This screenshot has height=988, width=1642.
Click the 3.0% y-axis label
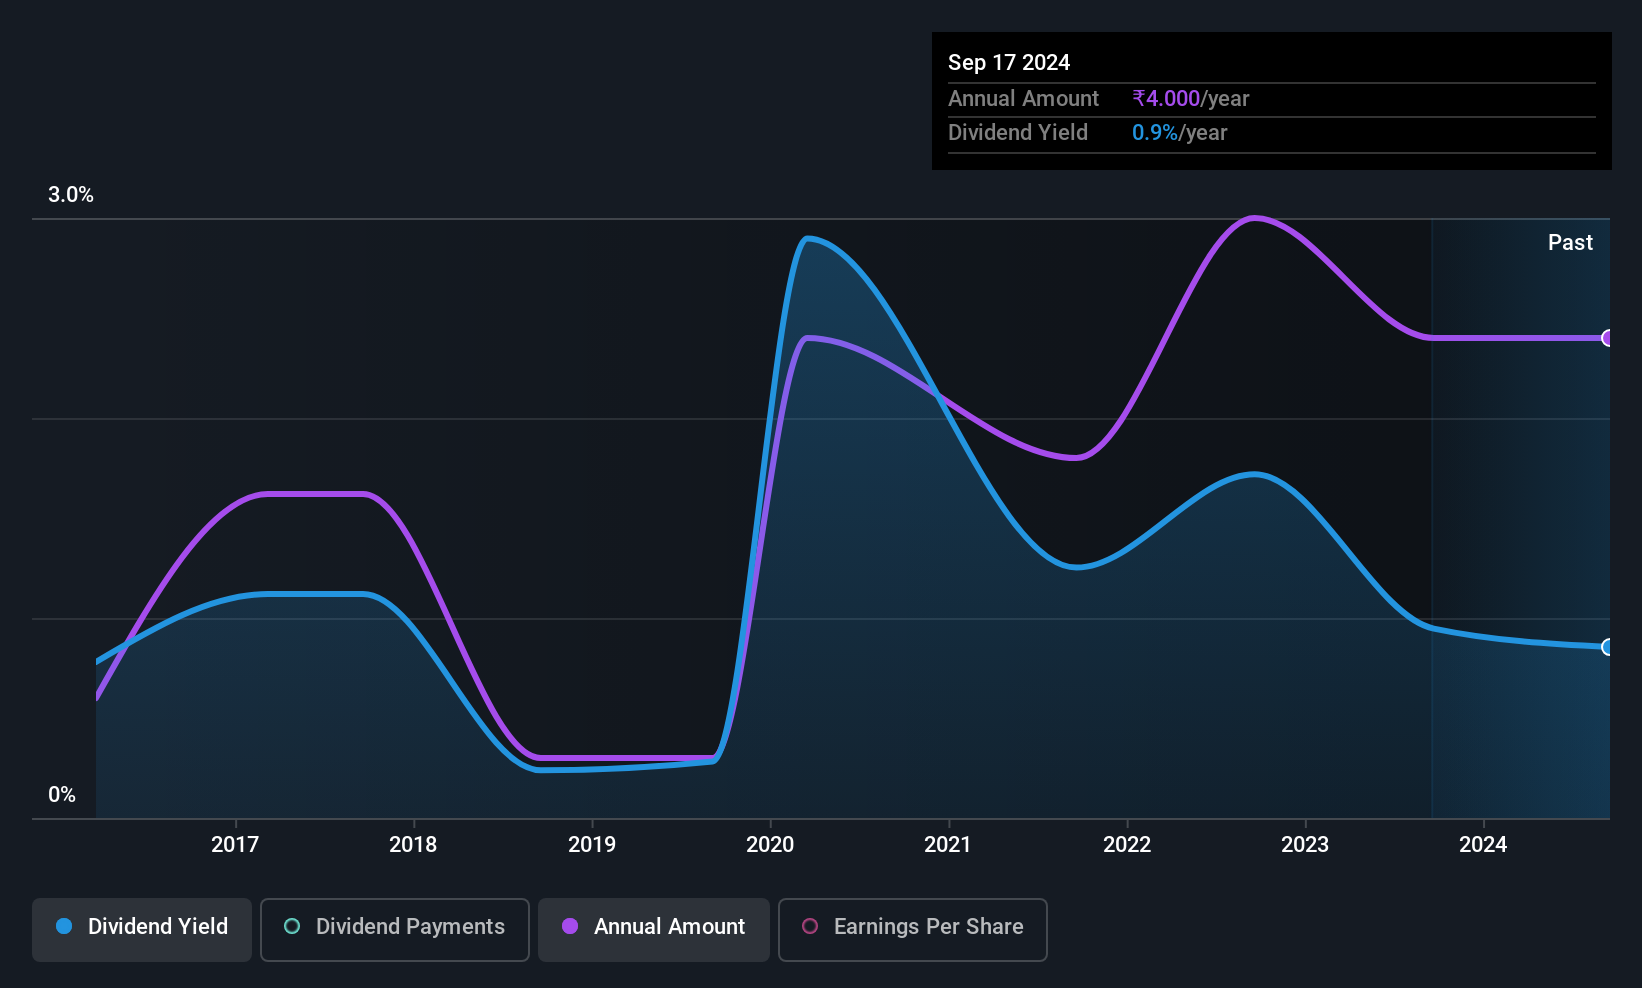[71, 195]
